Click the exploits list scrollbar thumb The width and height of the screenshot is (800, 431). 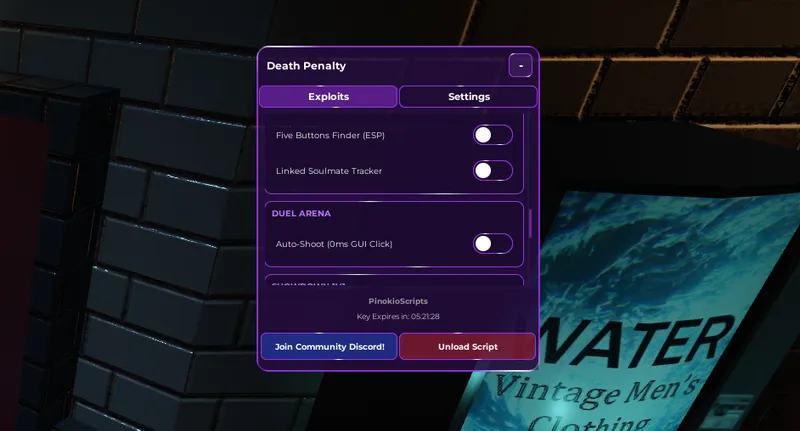[530, 223]
